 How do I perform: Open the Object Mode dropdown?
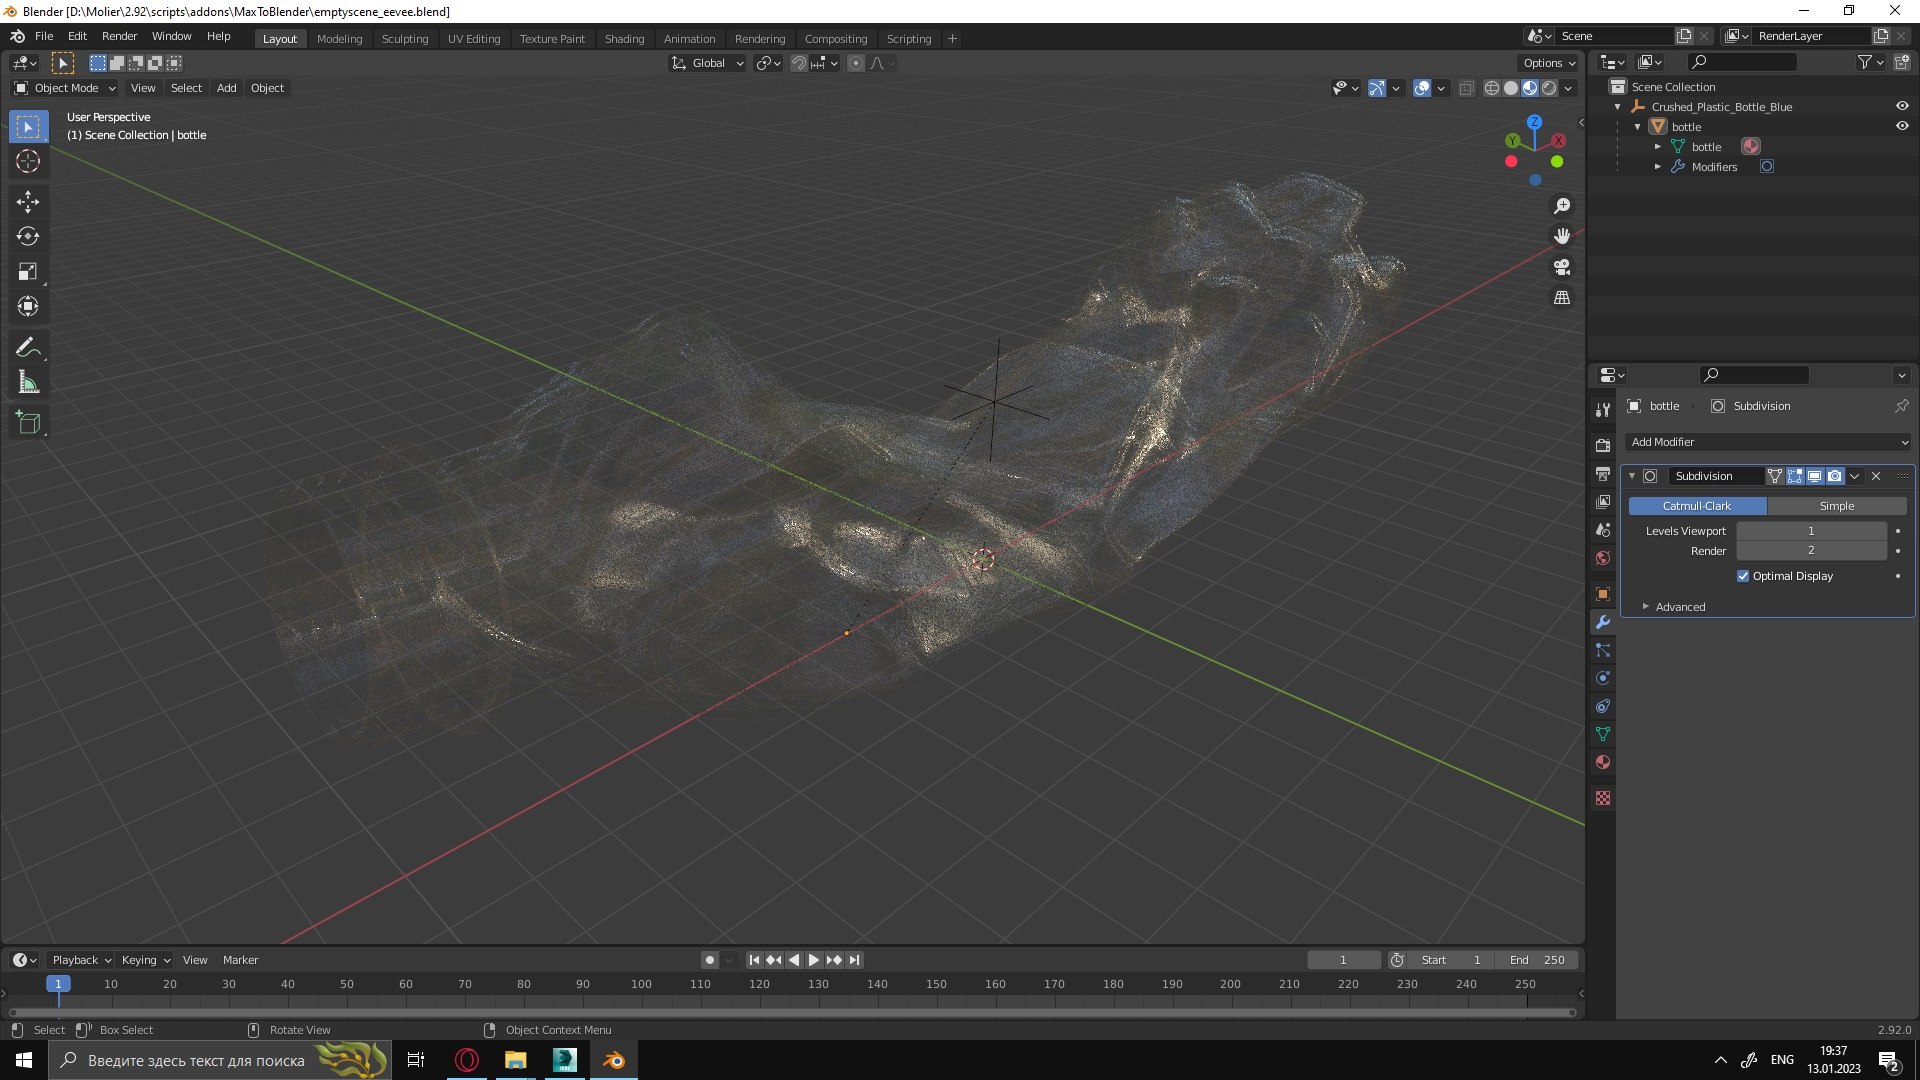[66, 88]
